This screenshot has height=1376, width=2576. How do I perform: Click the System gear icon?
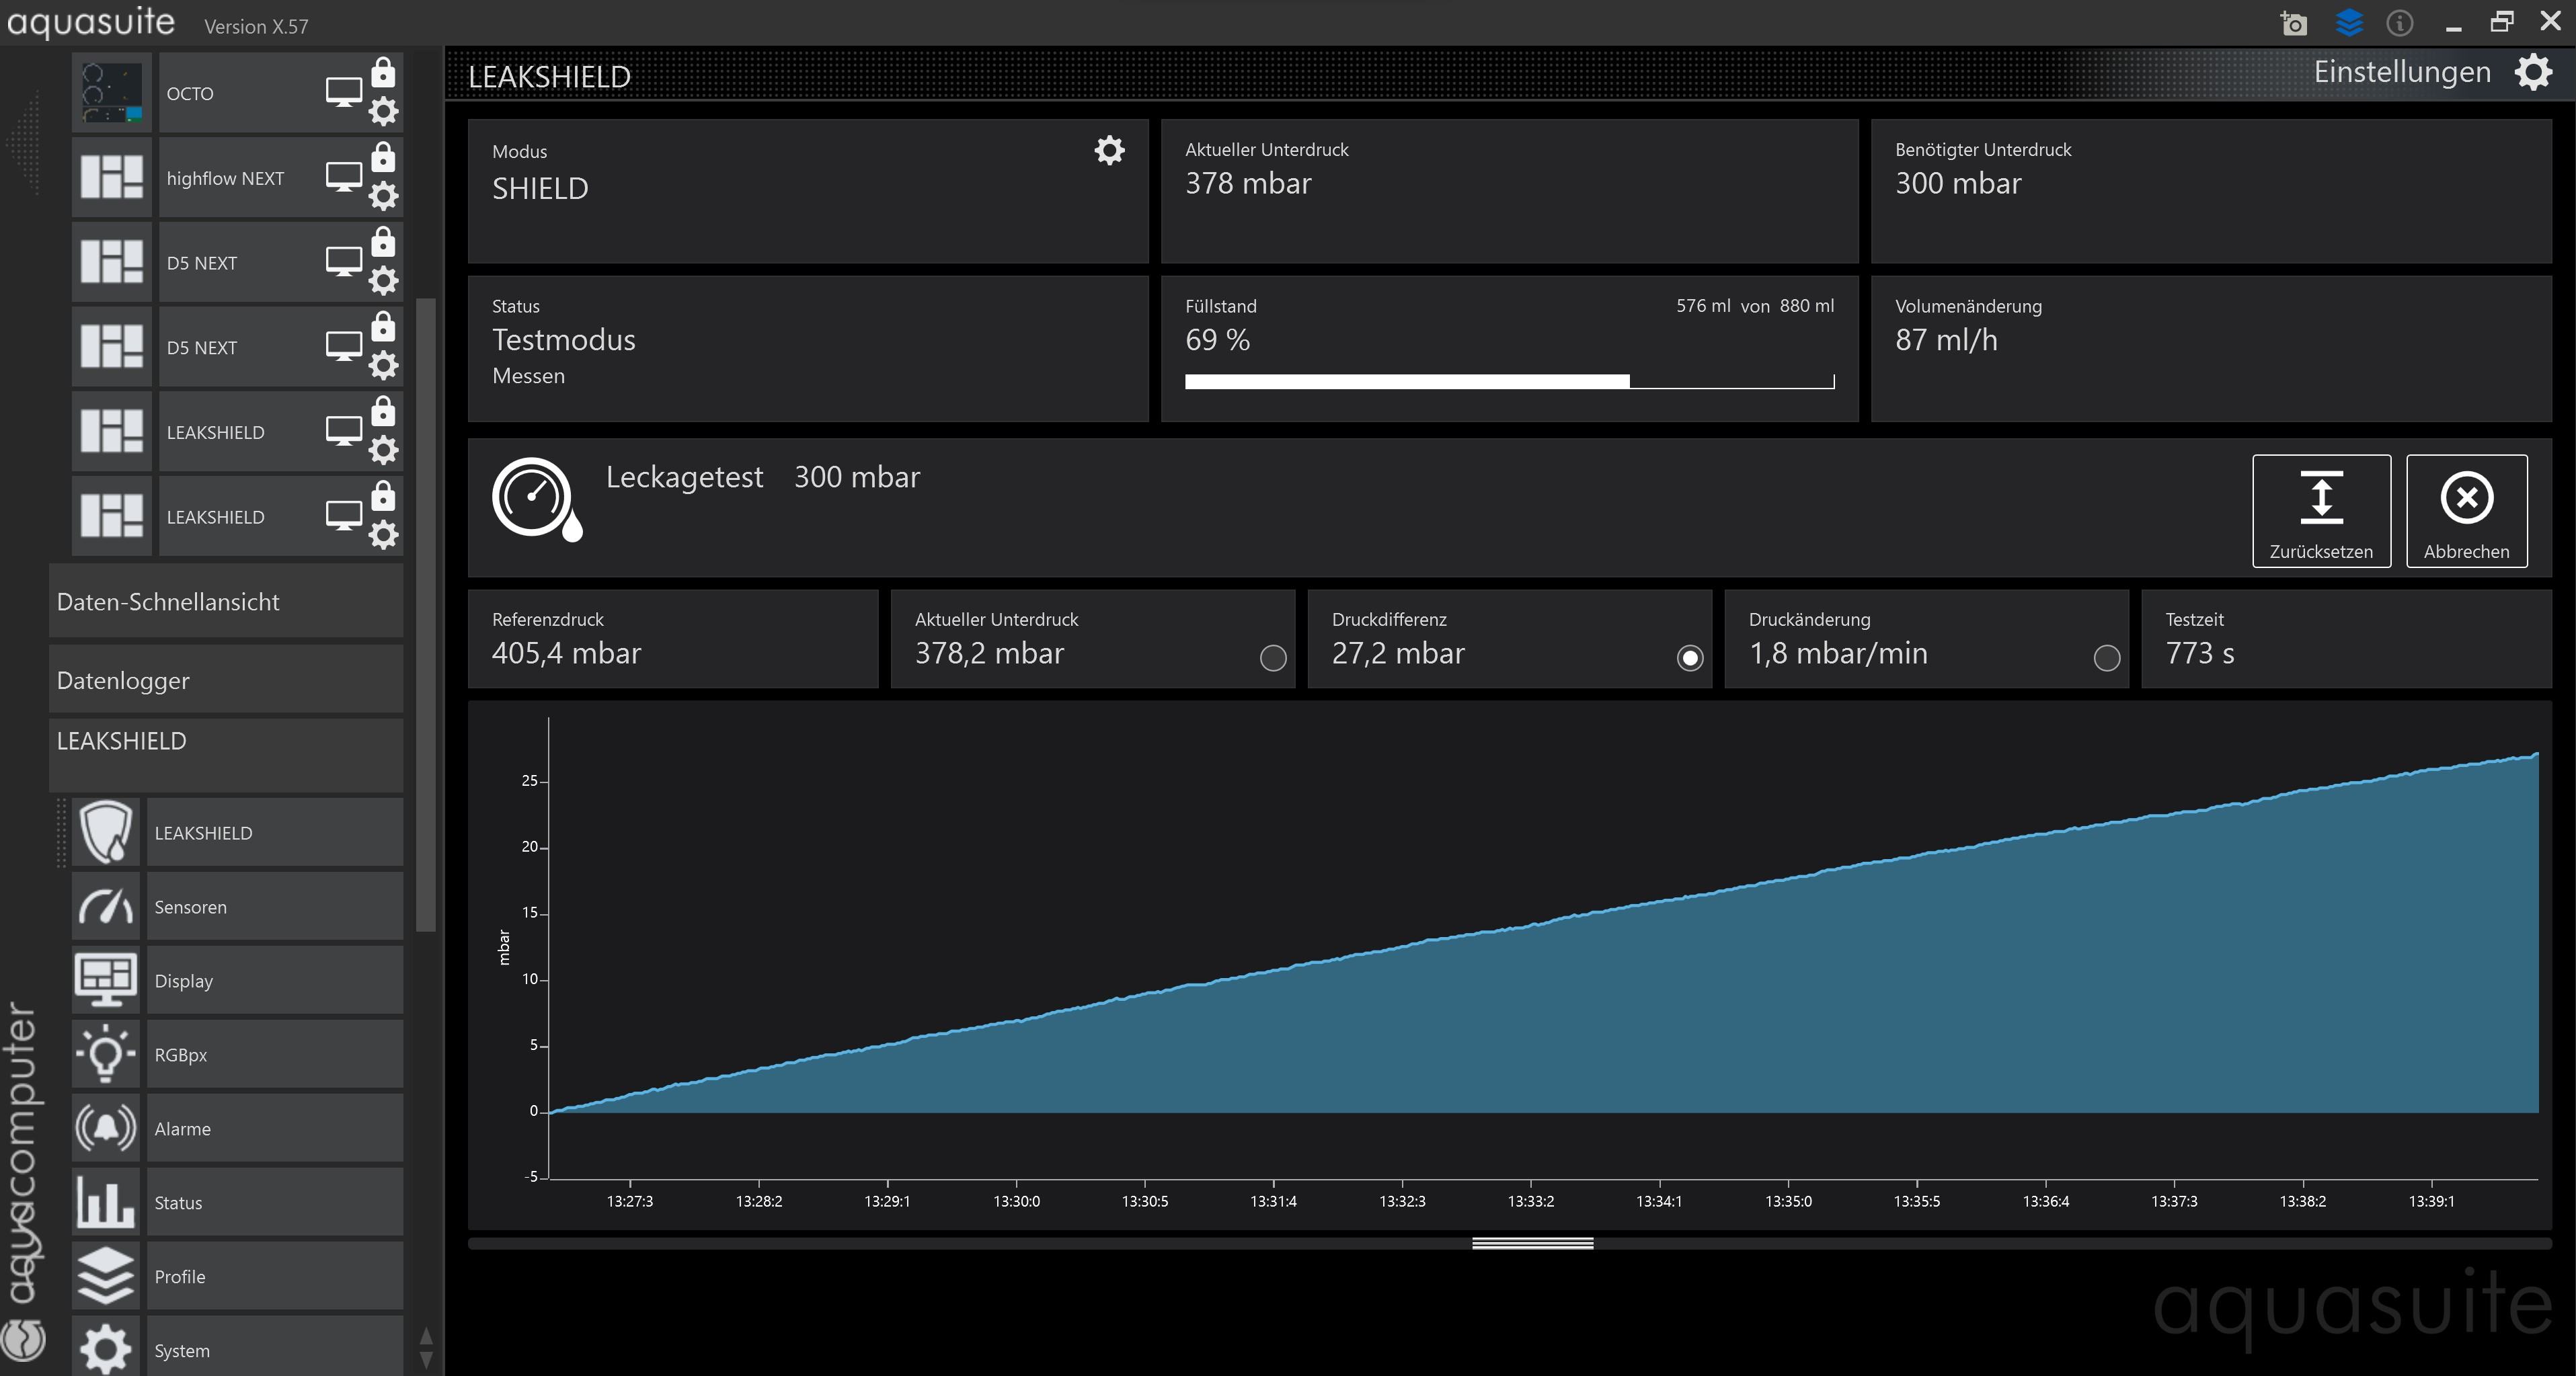pos(106,1348)
